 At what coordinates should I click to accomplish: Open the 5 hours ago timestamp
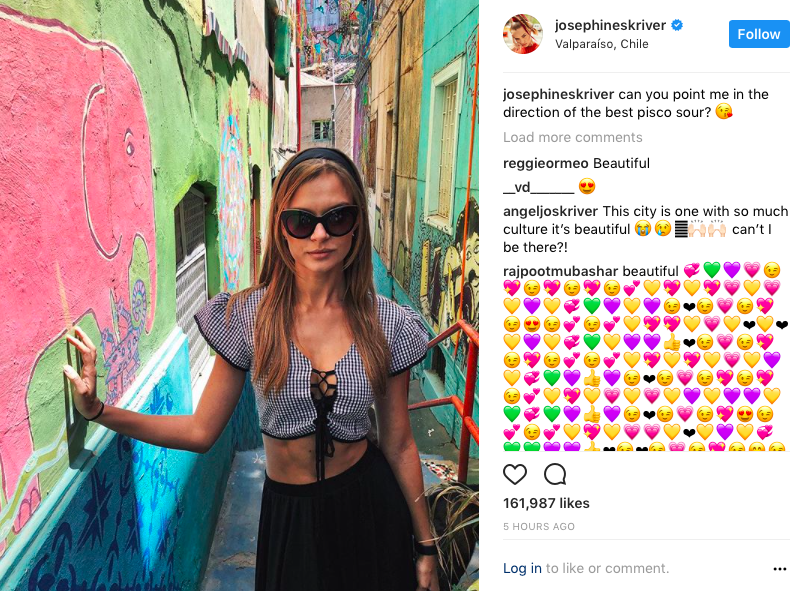click(538, 526)
